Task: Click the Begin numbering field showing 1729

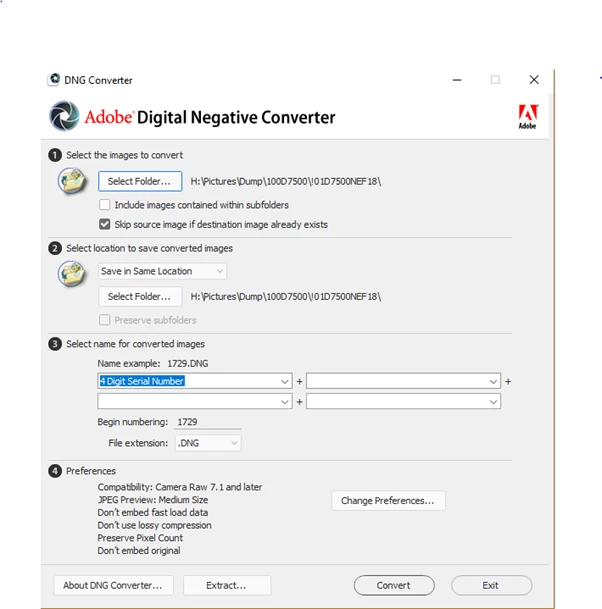Action: 208,422
